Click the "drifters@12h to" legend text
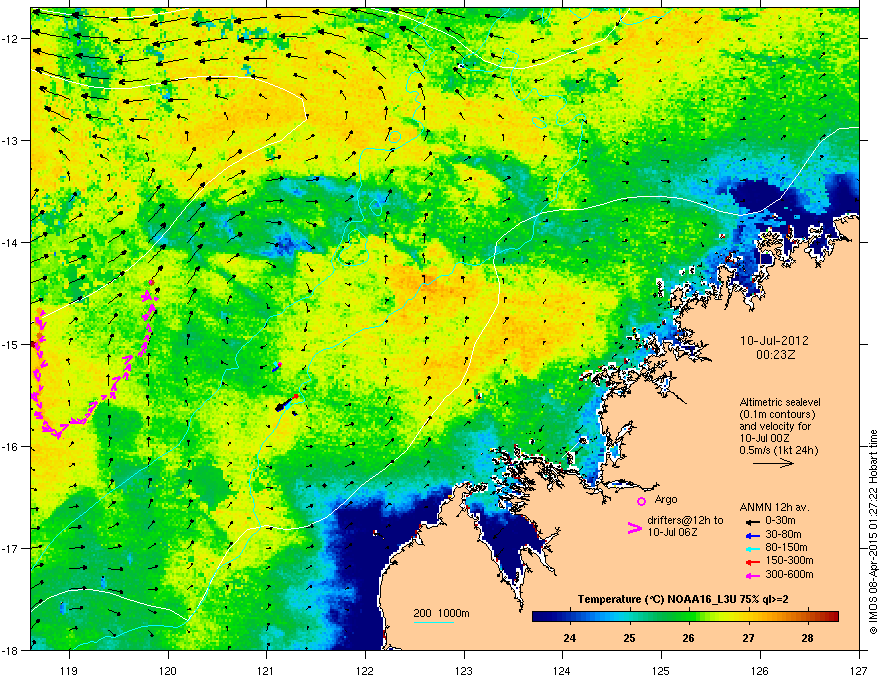This screenshot has height=680, width=880. click(x=685, y=521)
